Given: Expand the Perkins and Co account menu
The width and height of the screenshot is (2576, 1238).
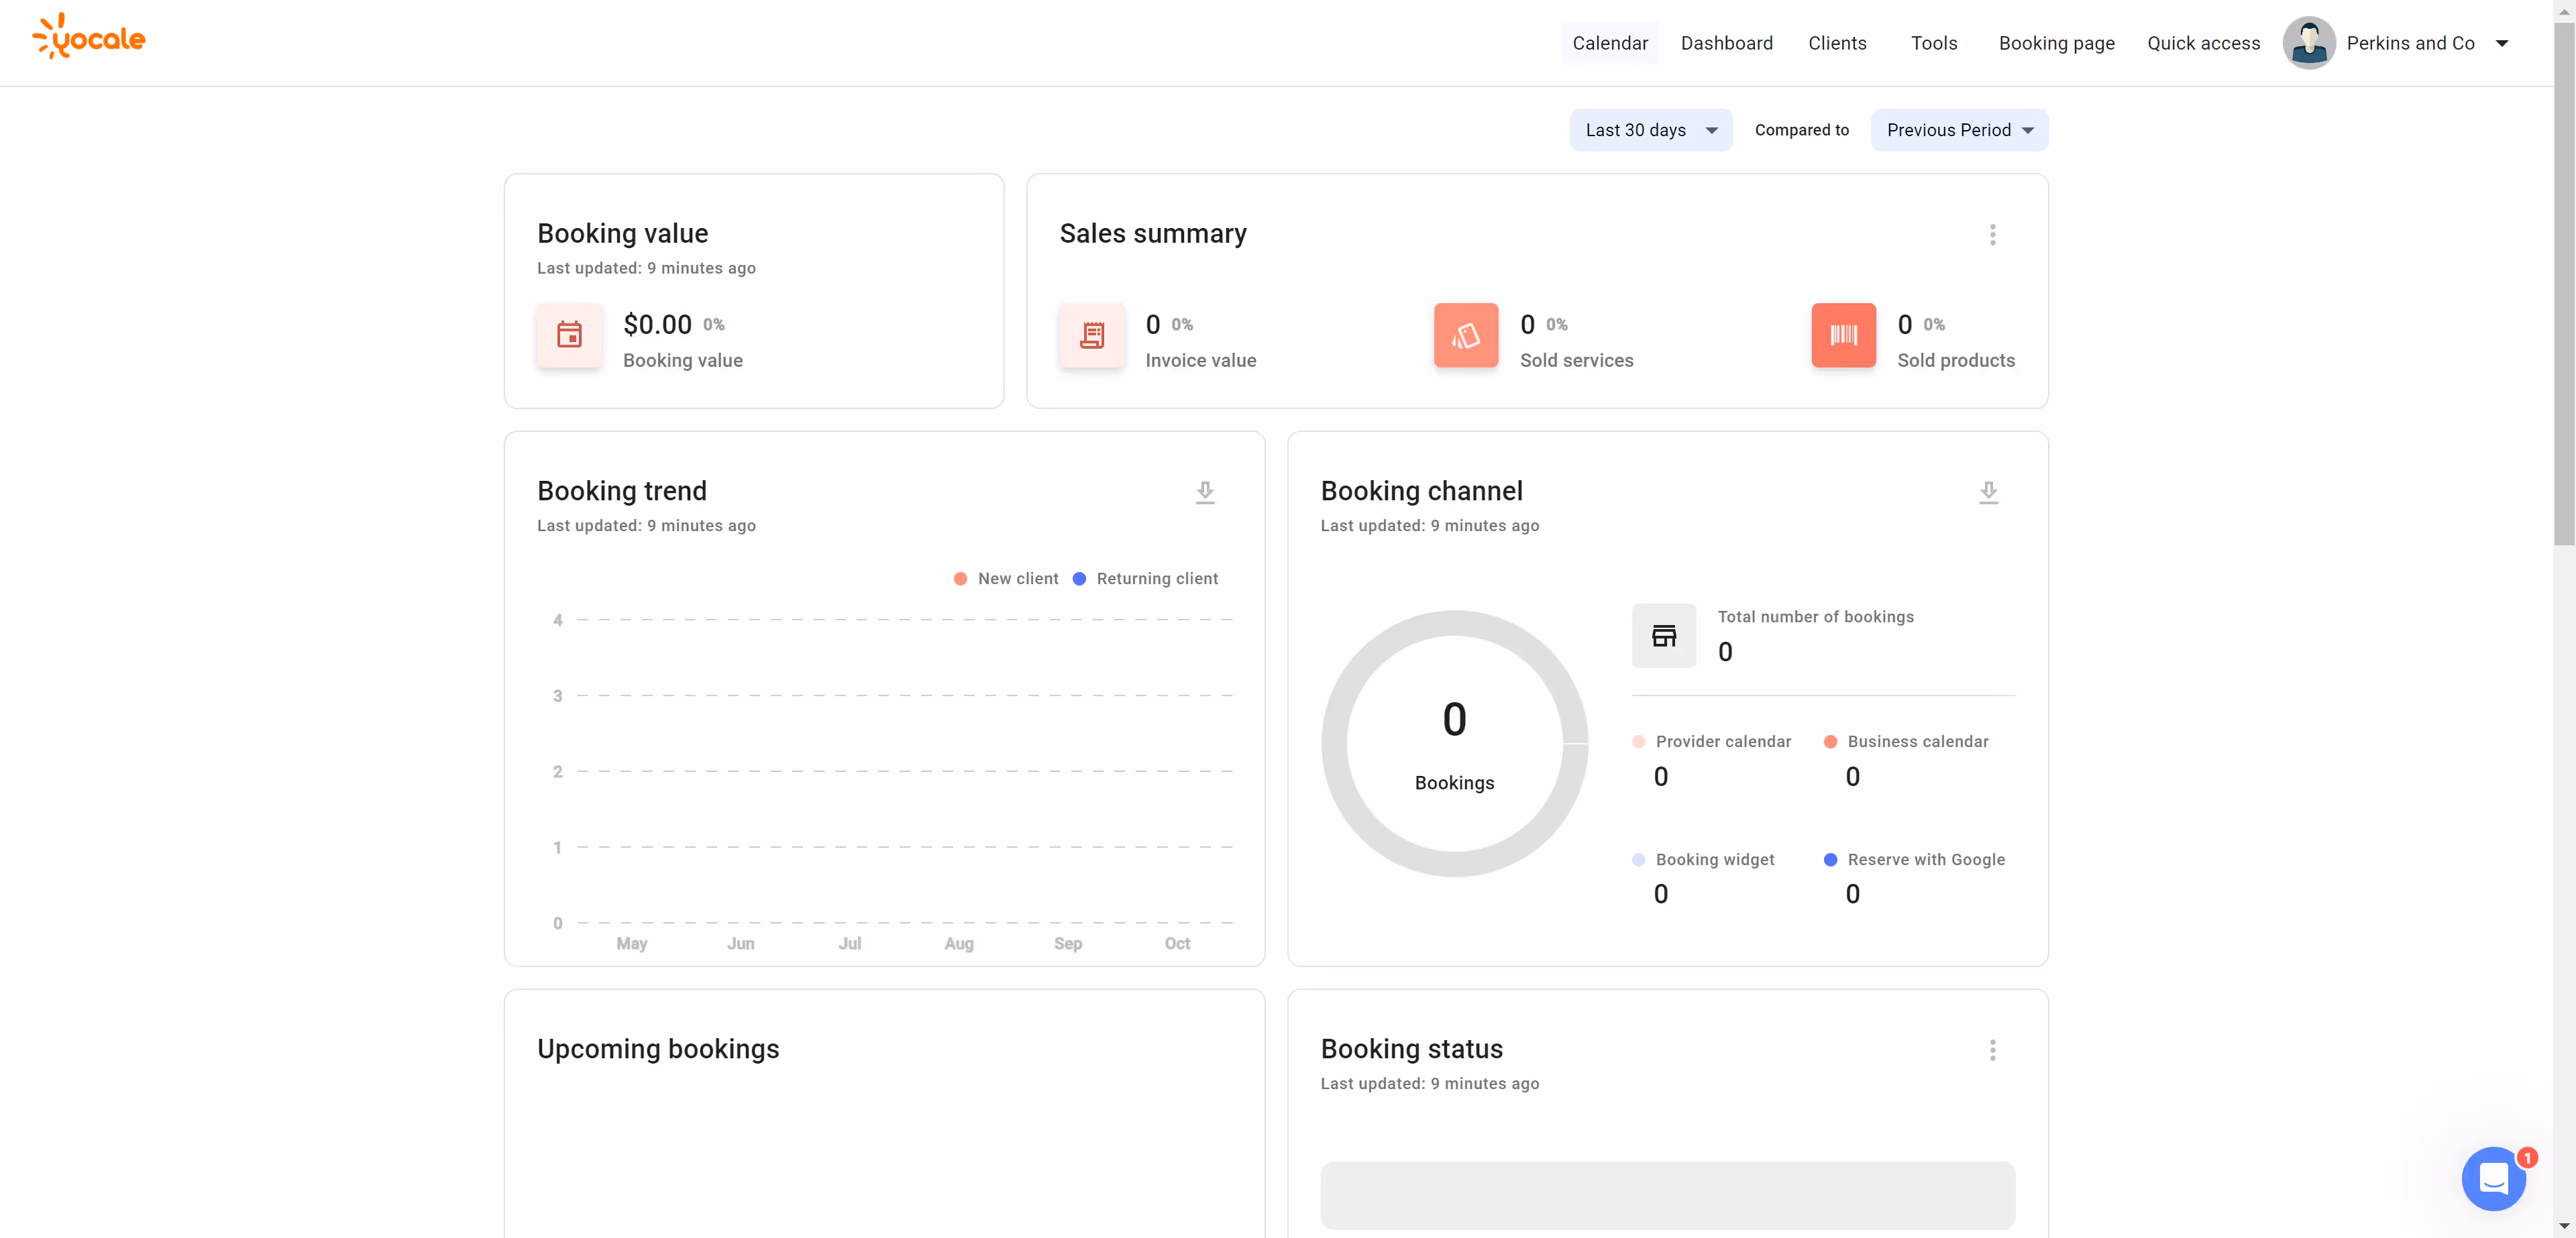Looking at the screenshot, I should click(2501, 43).
